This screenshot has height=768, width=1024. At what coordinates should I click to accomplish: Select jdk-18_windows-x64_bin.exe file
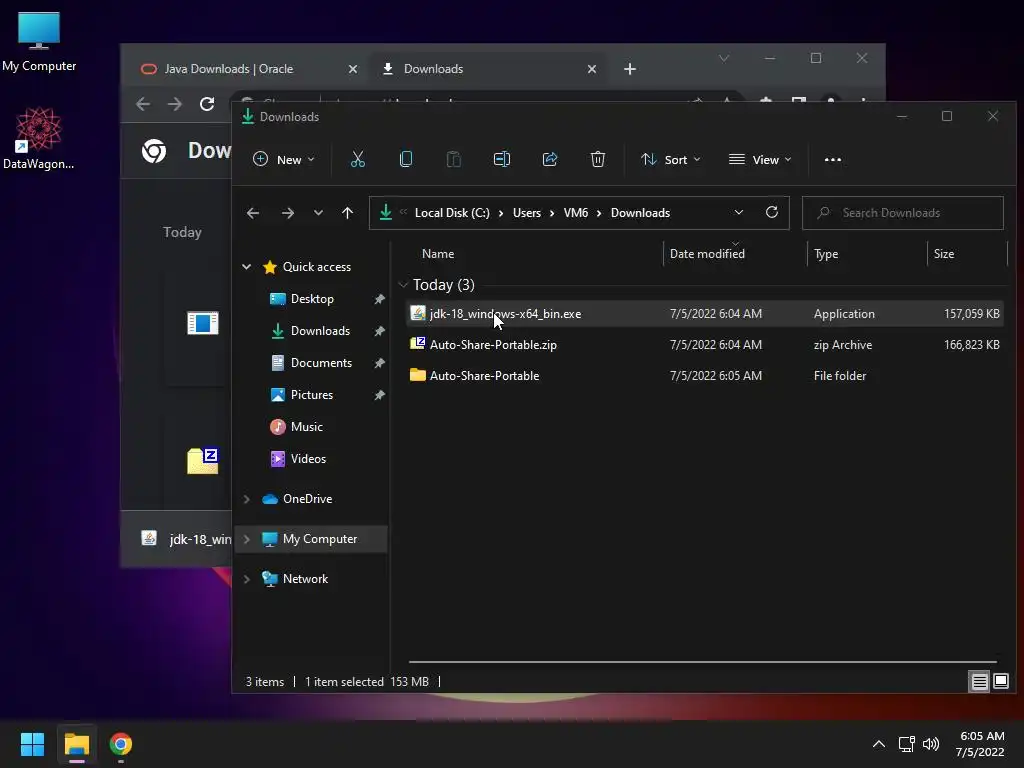(x=705, y=313)
